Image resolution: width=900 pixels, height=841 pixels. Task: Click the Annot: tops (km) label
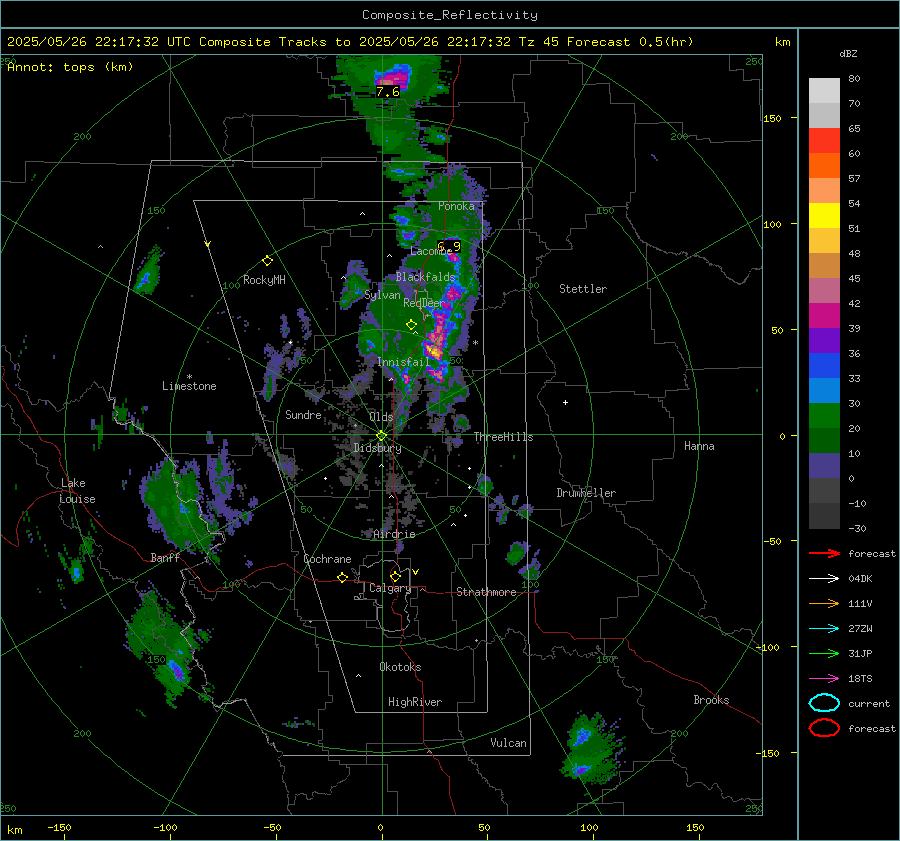(x=70, y=67)
